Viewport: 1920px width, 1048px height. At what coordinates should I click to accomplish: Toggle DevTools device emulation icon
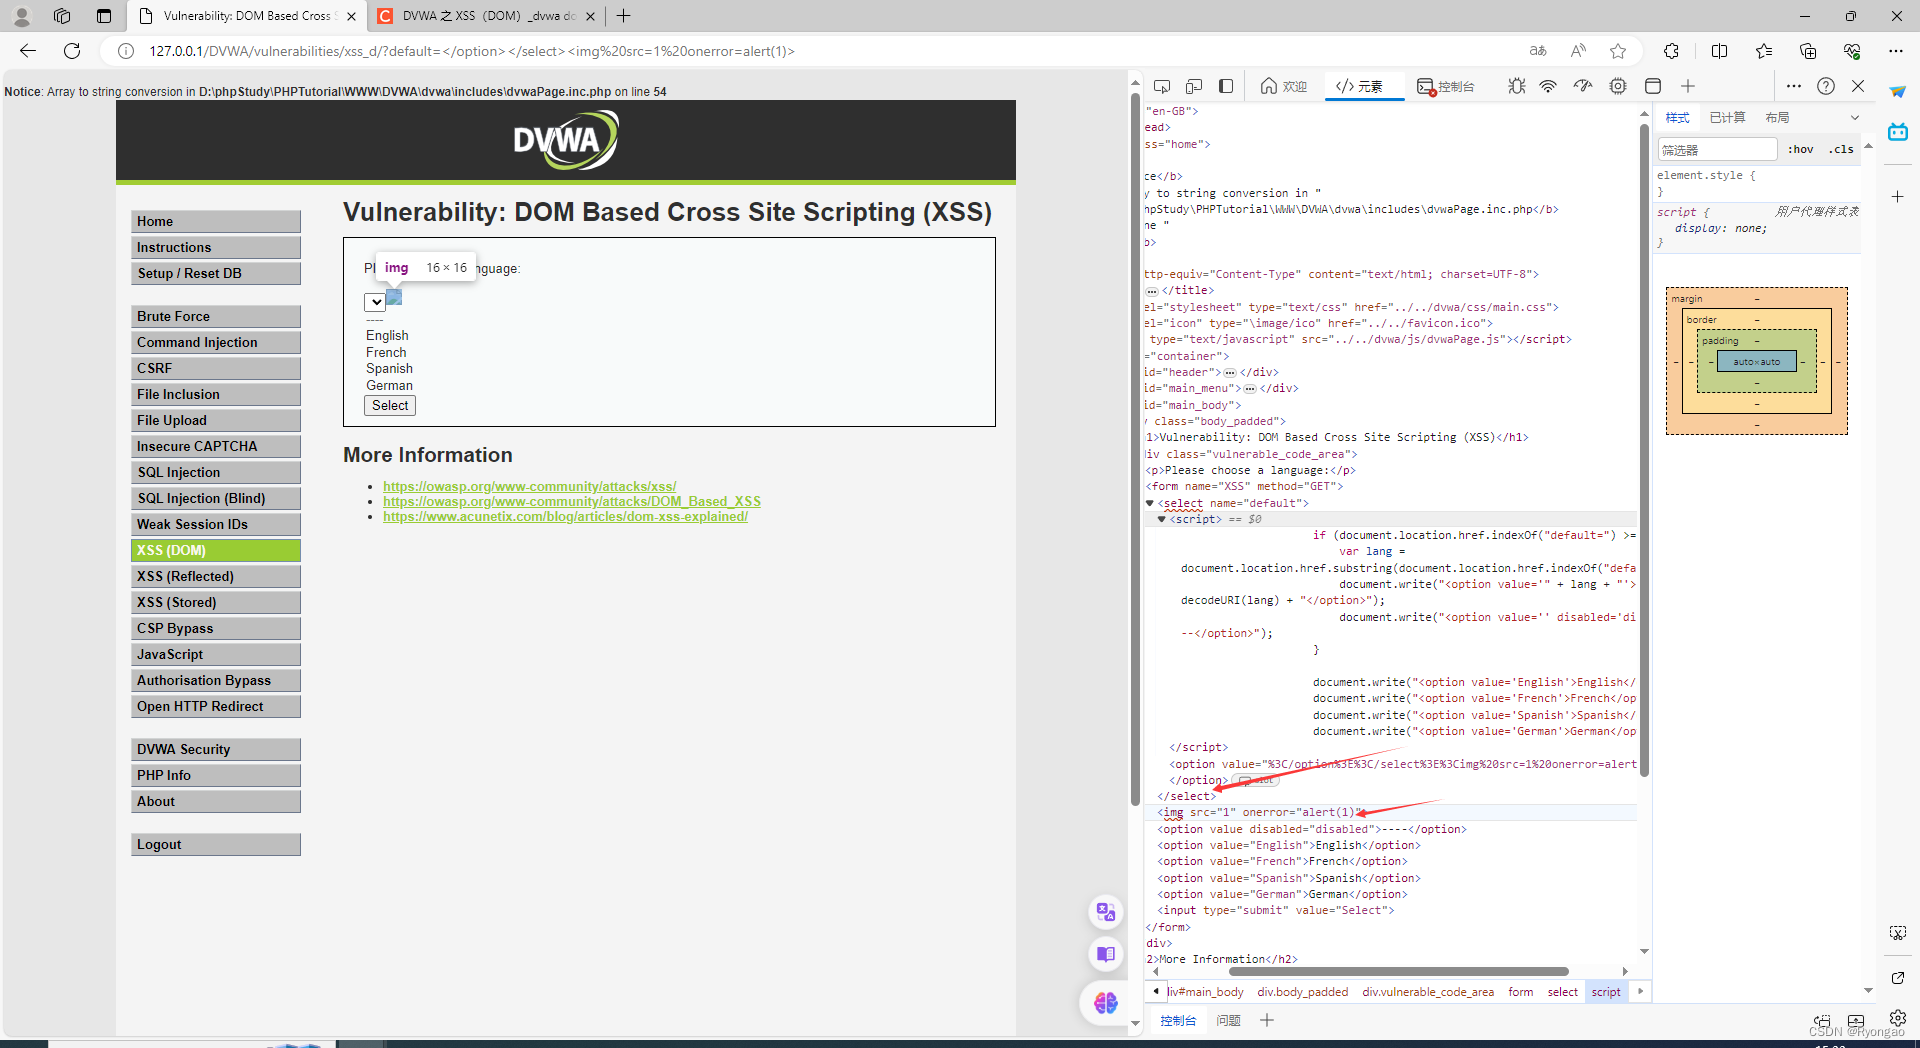pyautogui.click(x=1194, y=86)
